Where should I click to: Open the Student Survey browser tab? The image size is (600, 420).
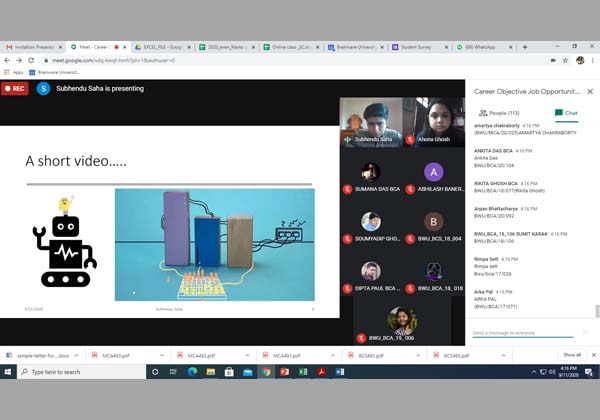(419, 46)
